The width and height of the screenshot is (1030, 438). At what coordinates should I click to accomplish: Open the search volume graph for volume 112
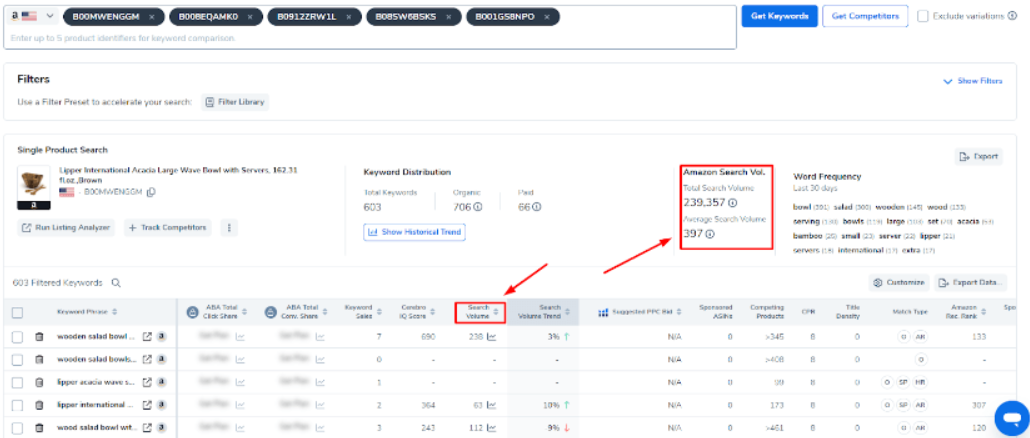click(x=491, y=427)
